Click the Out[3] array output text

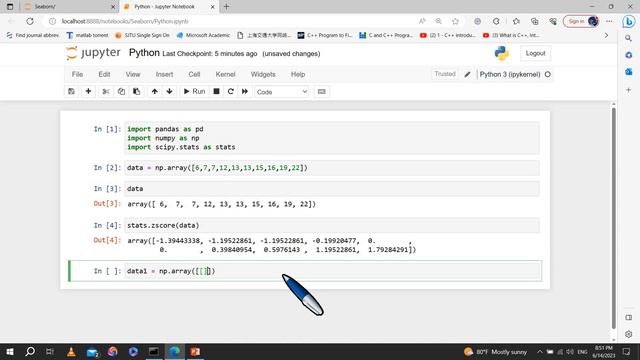click(x=222, y=204)
